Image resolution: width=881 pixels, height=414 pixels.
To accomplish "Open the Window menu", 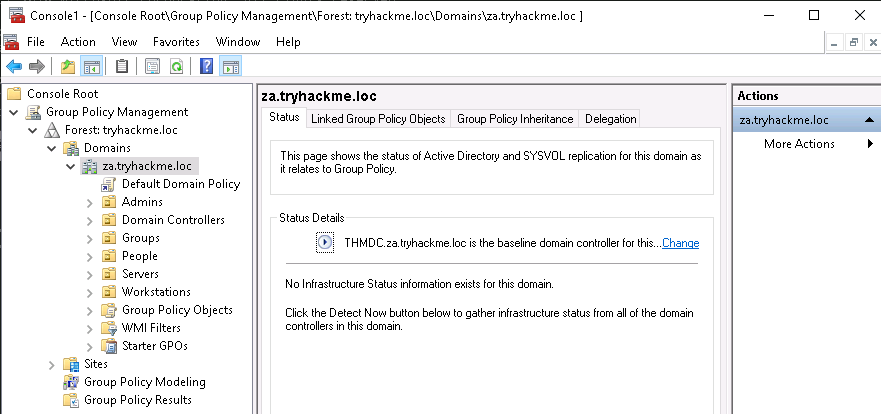I will click(x=238, y=42).
